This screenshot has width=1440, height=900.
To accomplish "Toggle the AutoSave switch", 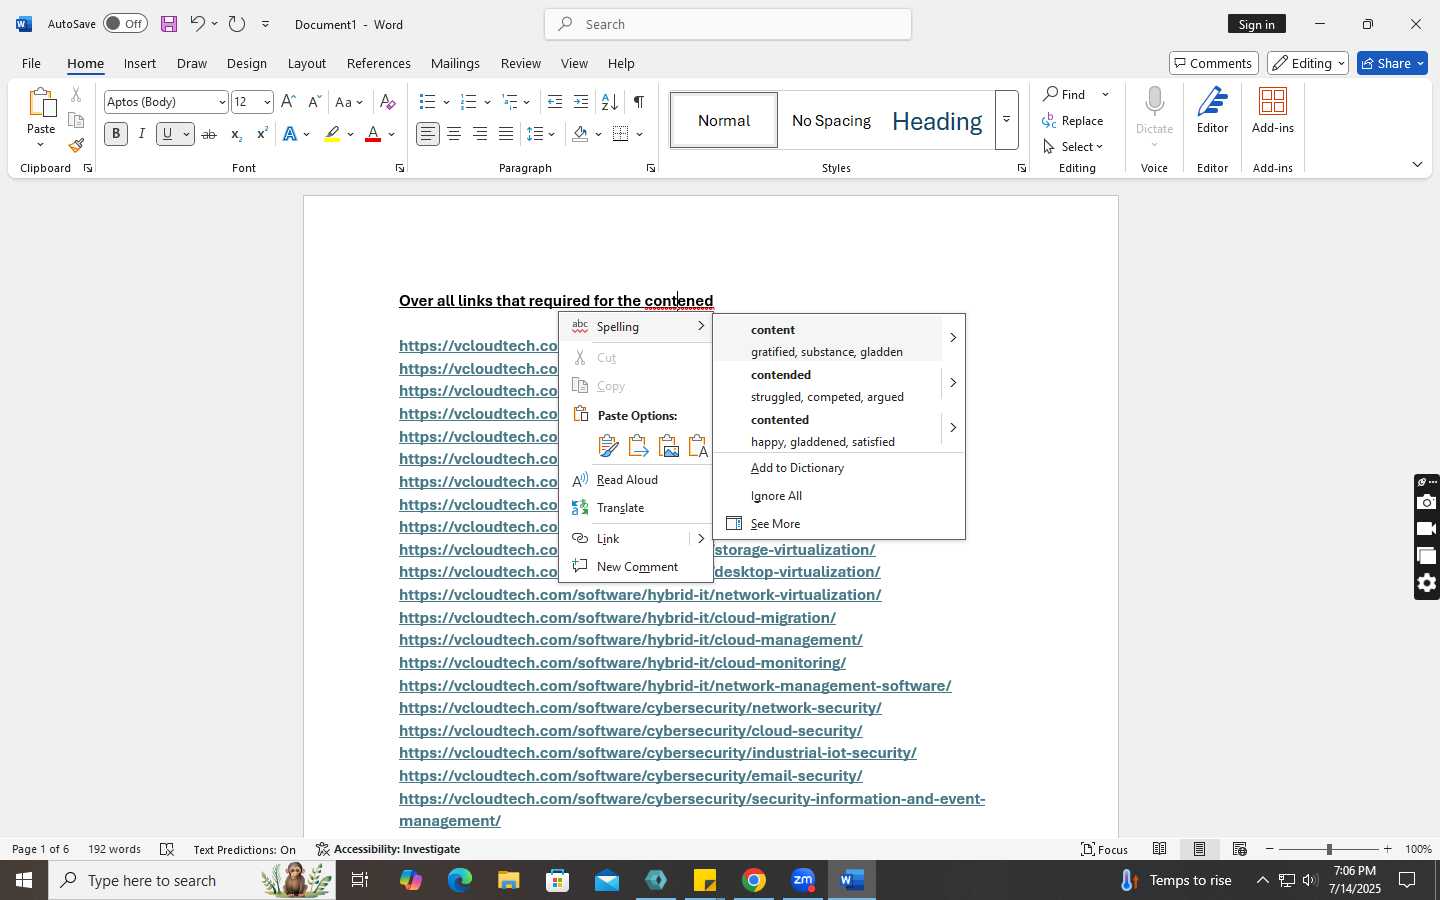I will click(x=125, y=24).
